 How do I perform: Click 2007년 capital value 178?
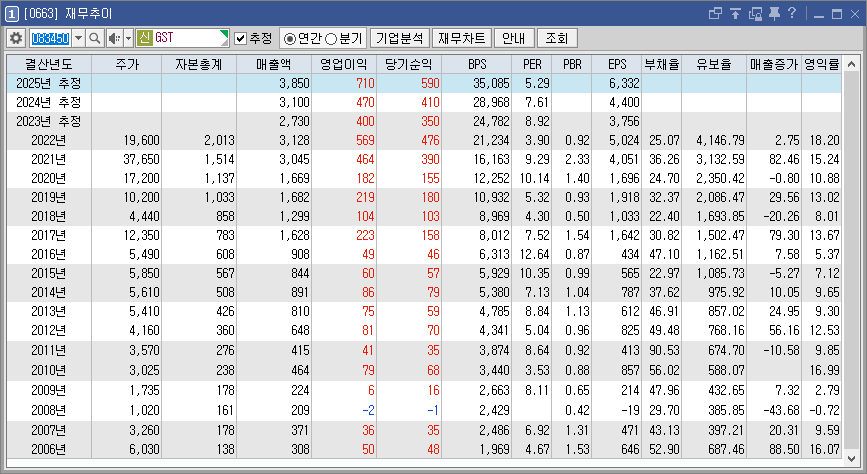point(226,430)
